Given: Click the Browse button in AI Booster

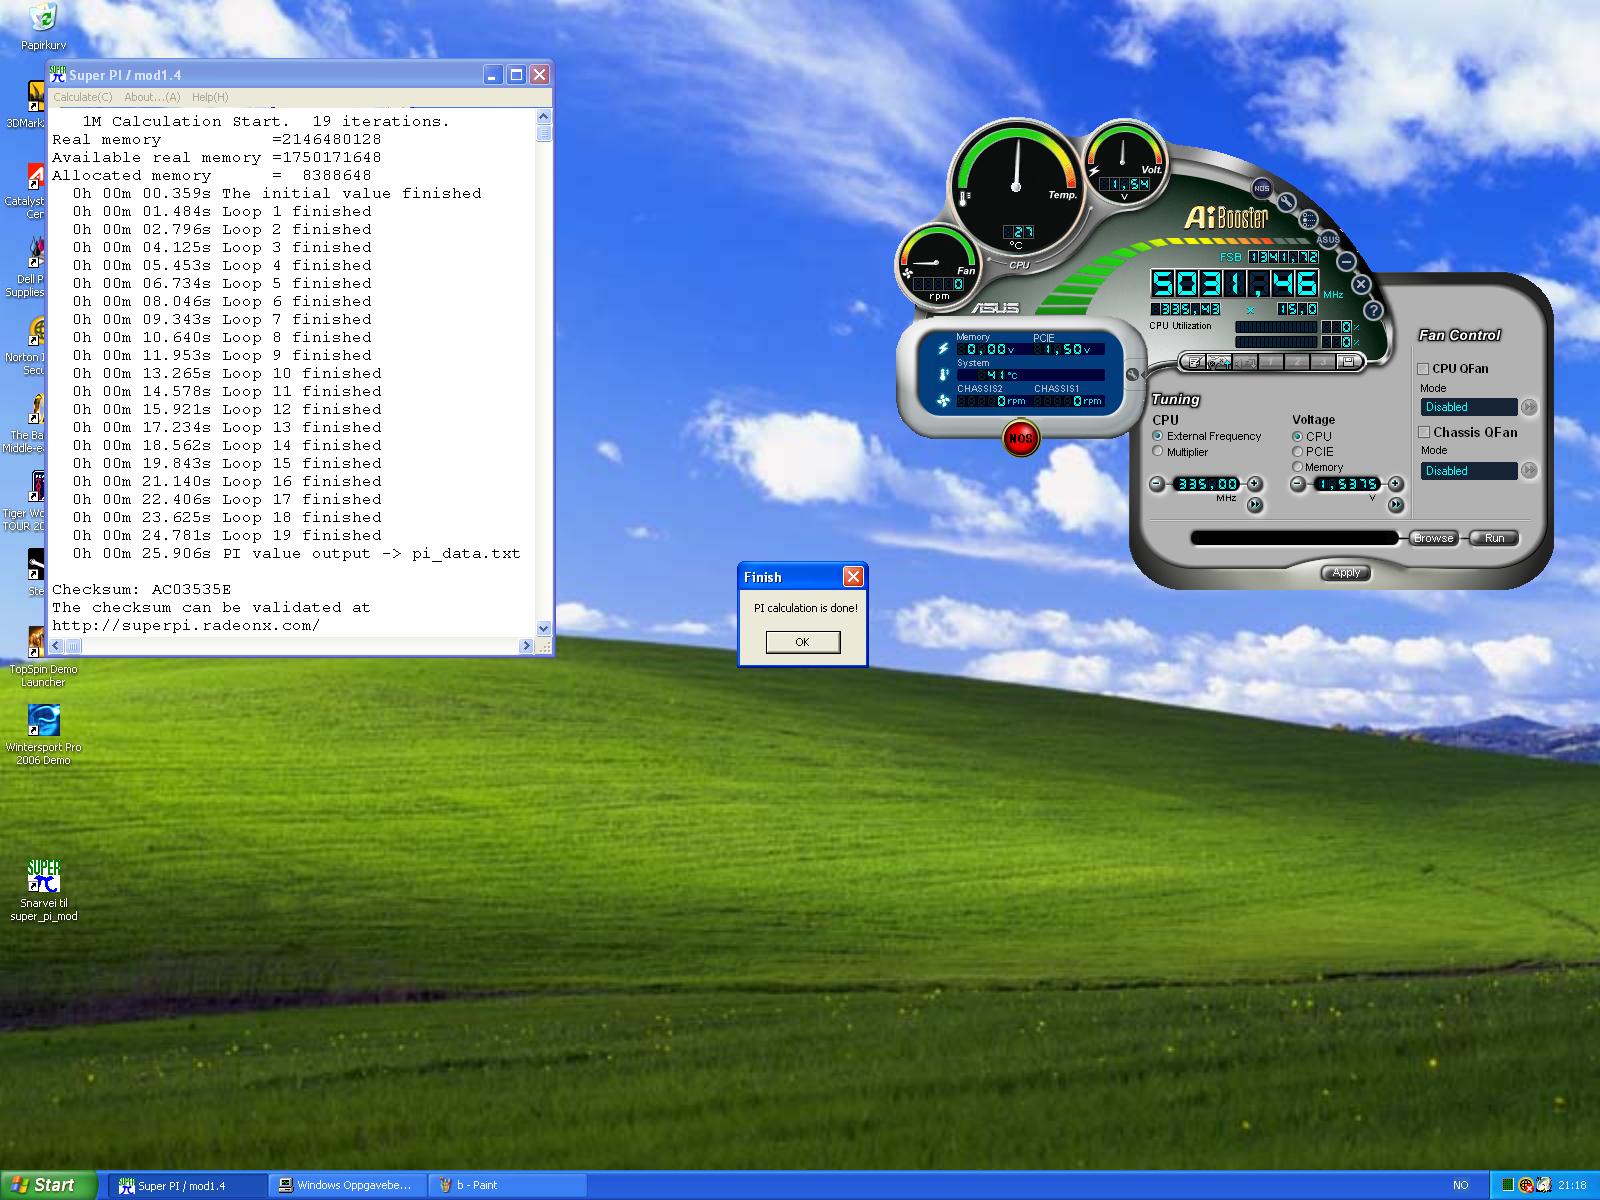Looking at the screenshot, I should point(1433,538).
